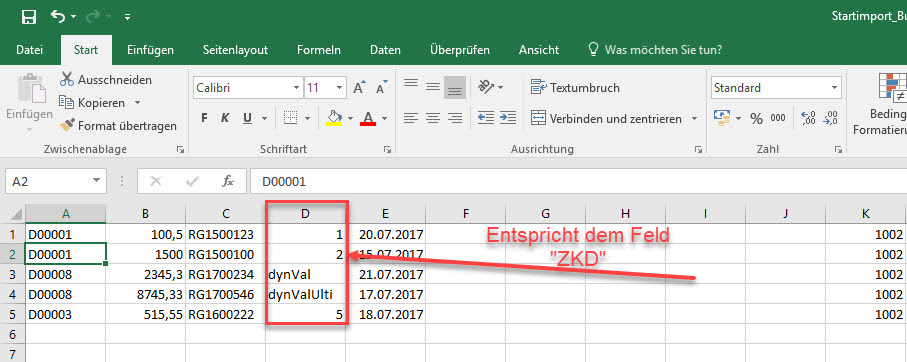This screenshot has width=907, height=362.
Task: Apply yellow fill color bucket
Action: pyautogui.click(x=334, y=119)
